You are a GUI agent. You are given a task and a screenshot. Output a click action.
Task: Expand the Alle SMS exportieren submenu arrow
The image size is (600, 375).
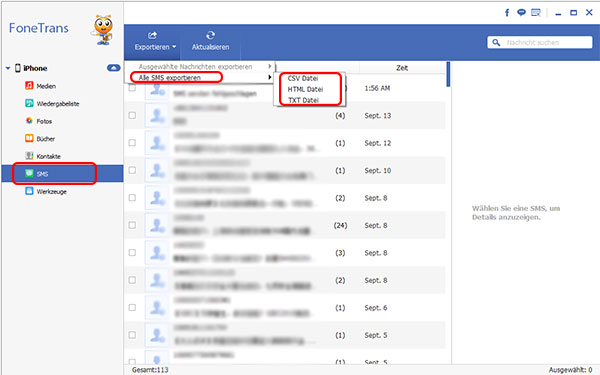(x=270, y=77)
